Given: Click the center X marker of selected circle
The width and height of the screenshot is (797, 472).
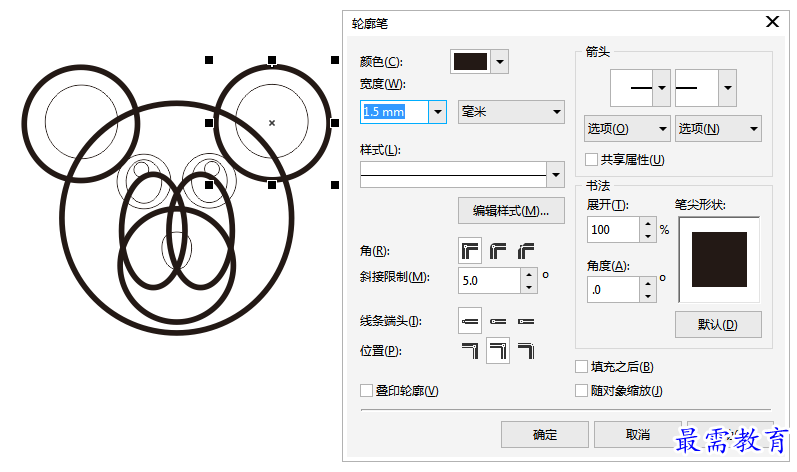Looking at the screenshot, I should (272, 122).
